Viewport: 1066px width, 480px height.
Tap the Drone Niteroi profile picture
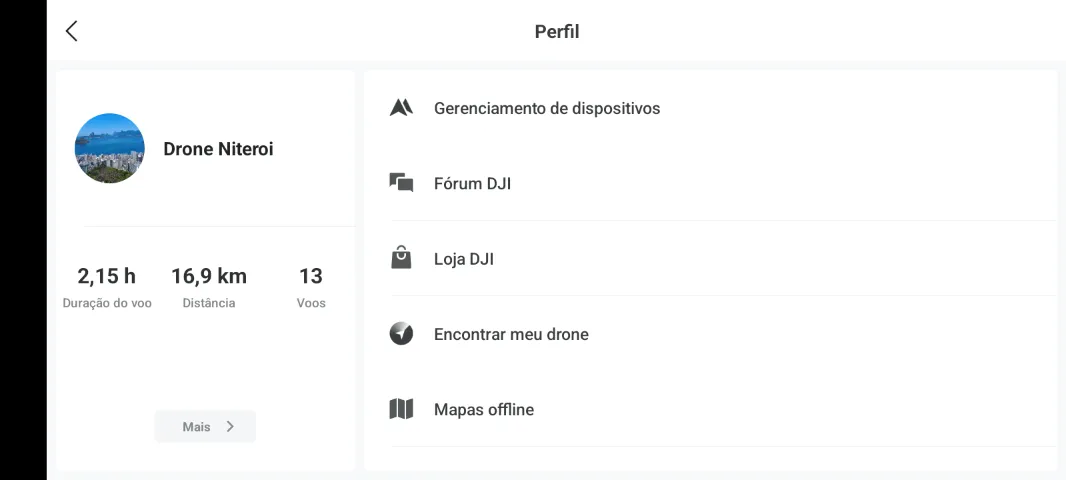click(109, 148)
